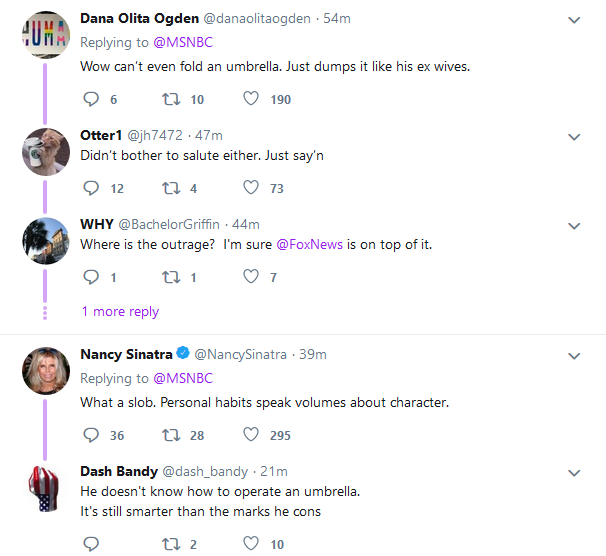Image resolution: width=606 pixels, height=556 pixels.
Task: Open Otter1's avatar thumbnail
Action: [x=46, y=152]
